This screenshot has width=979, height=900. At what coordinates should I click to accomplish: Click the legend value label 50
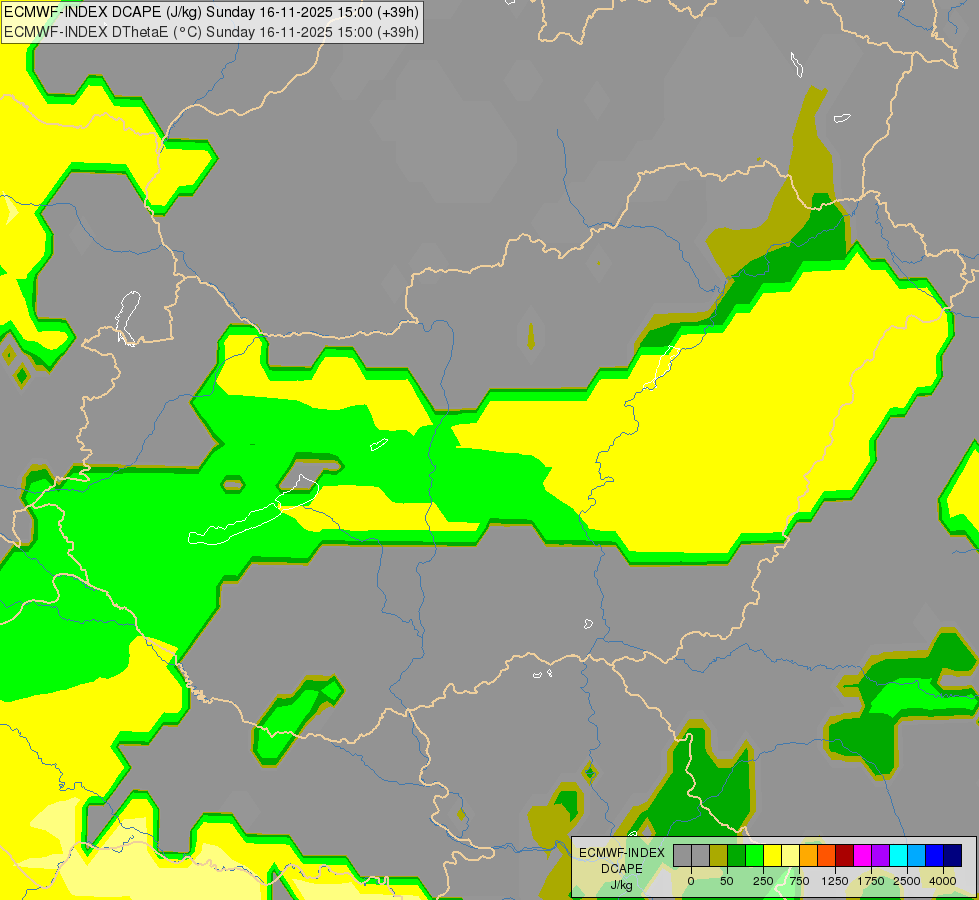click(727, 881)
